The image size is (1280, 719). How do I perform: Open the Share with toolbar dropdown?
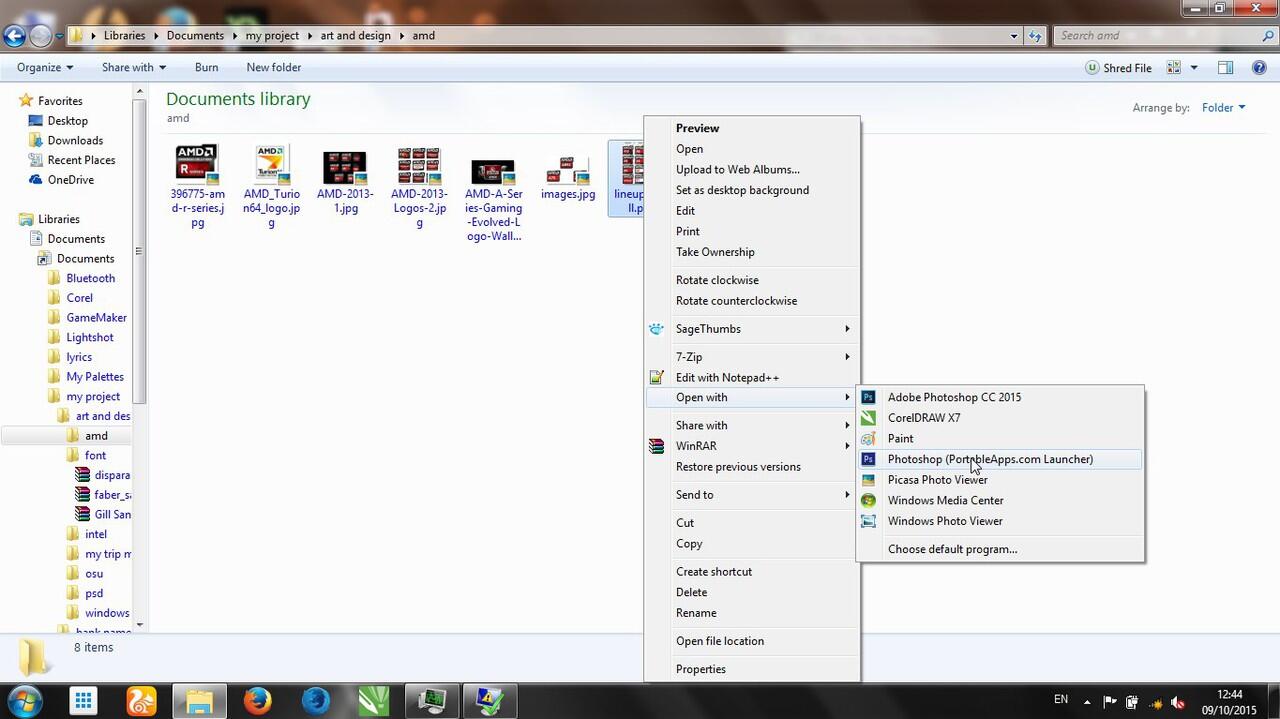[x=134, y=67]
